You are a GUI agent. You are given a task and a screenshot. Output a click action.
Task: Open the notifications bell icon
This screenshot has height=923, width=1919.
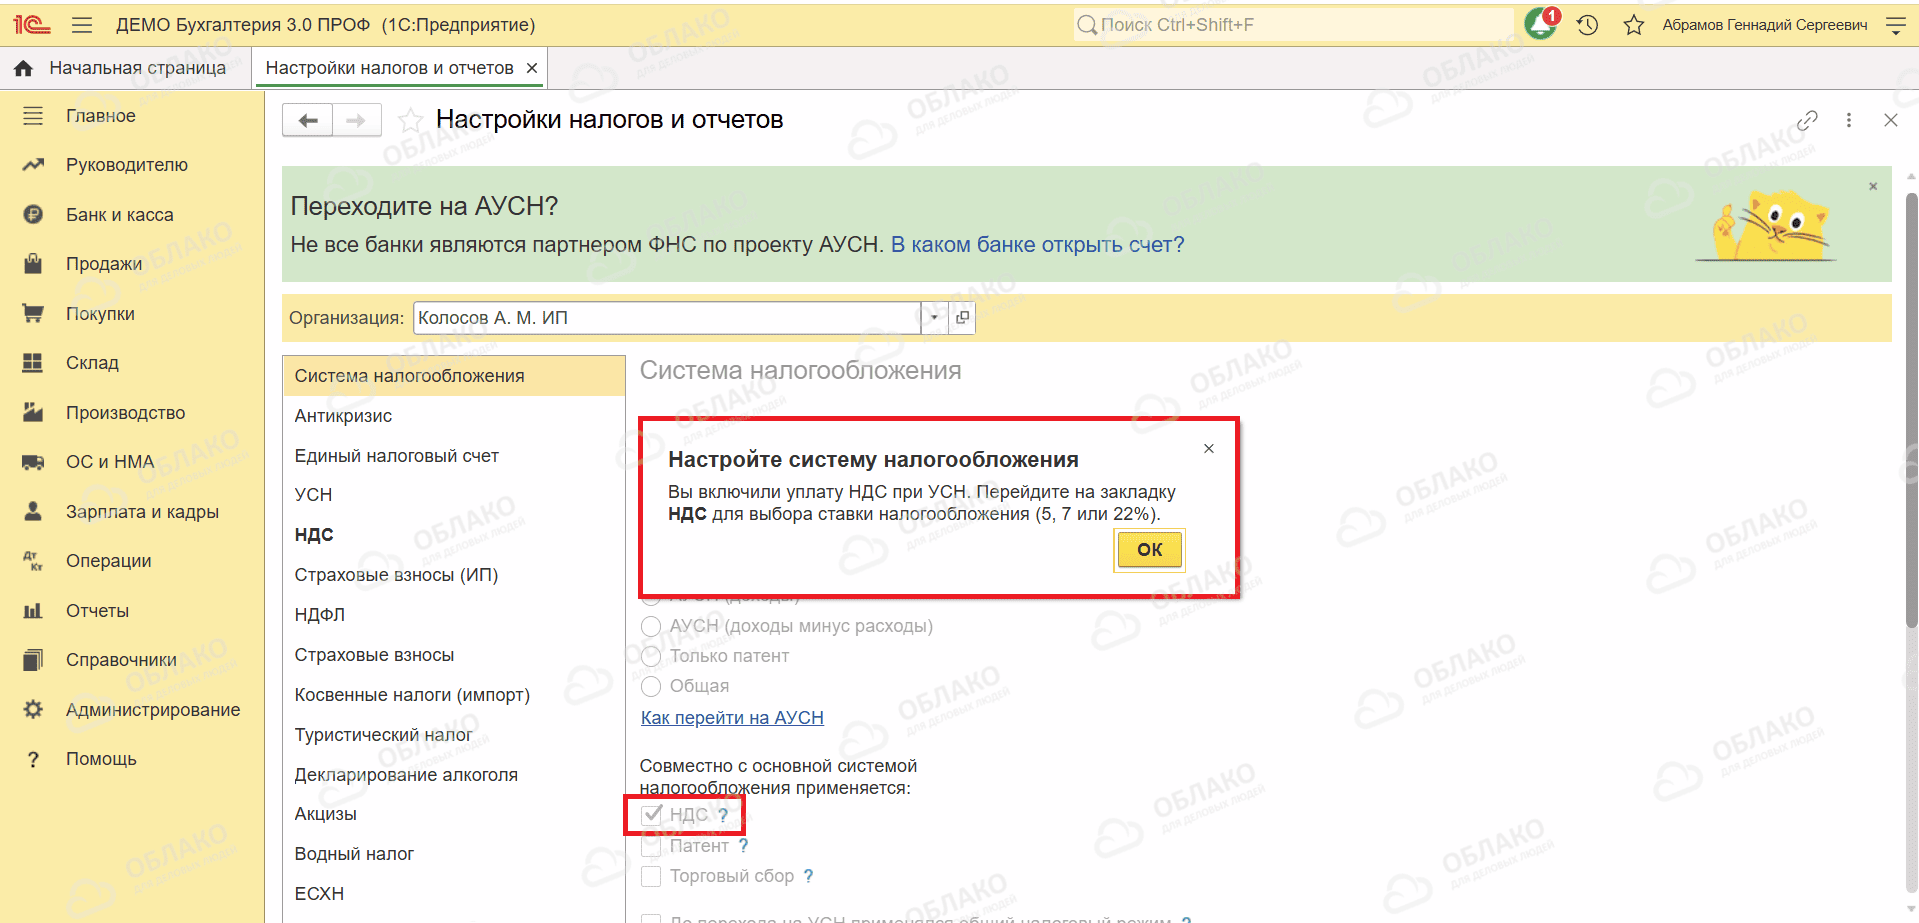[x=1540, y=24]
